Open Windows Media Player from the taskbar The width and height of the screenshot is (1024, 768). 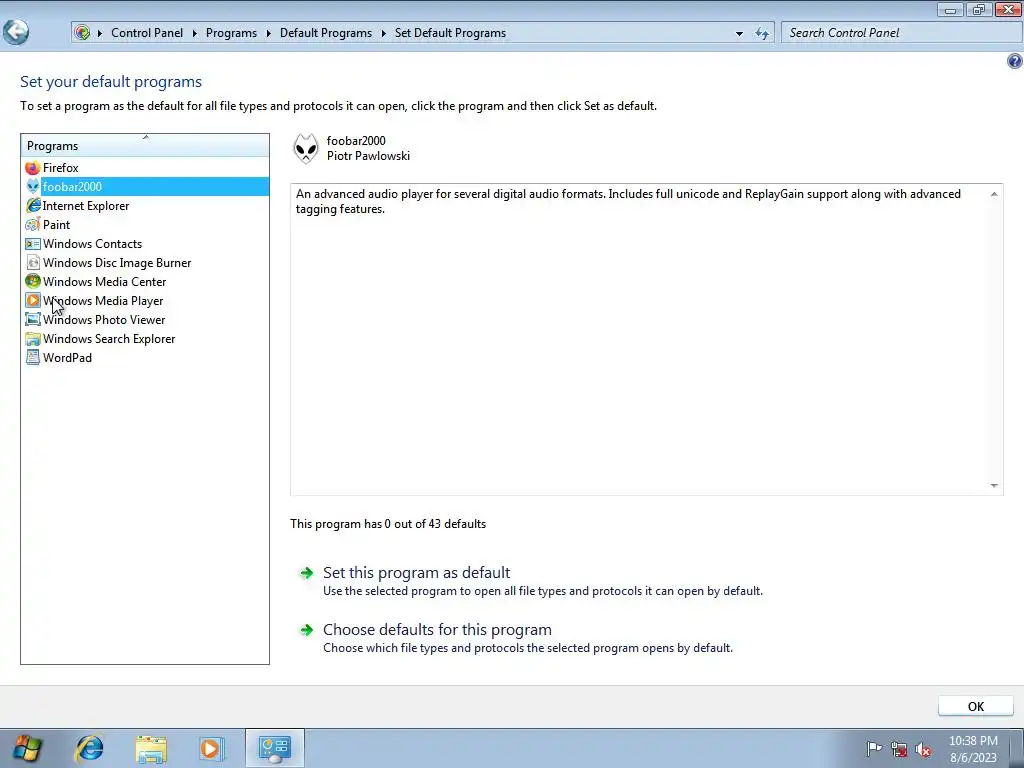pyautogui.click(x=211, y=748)
